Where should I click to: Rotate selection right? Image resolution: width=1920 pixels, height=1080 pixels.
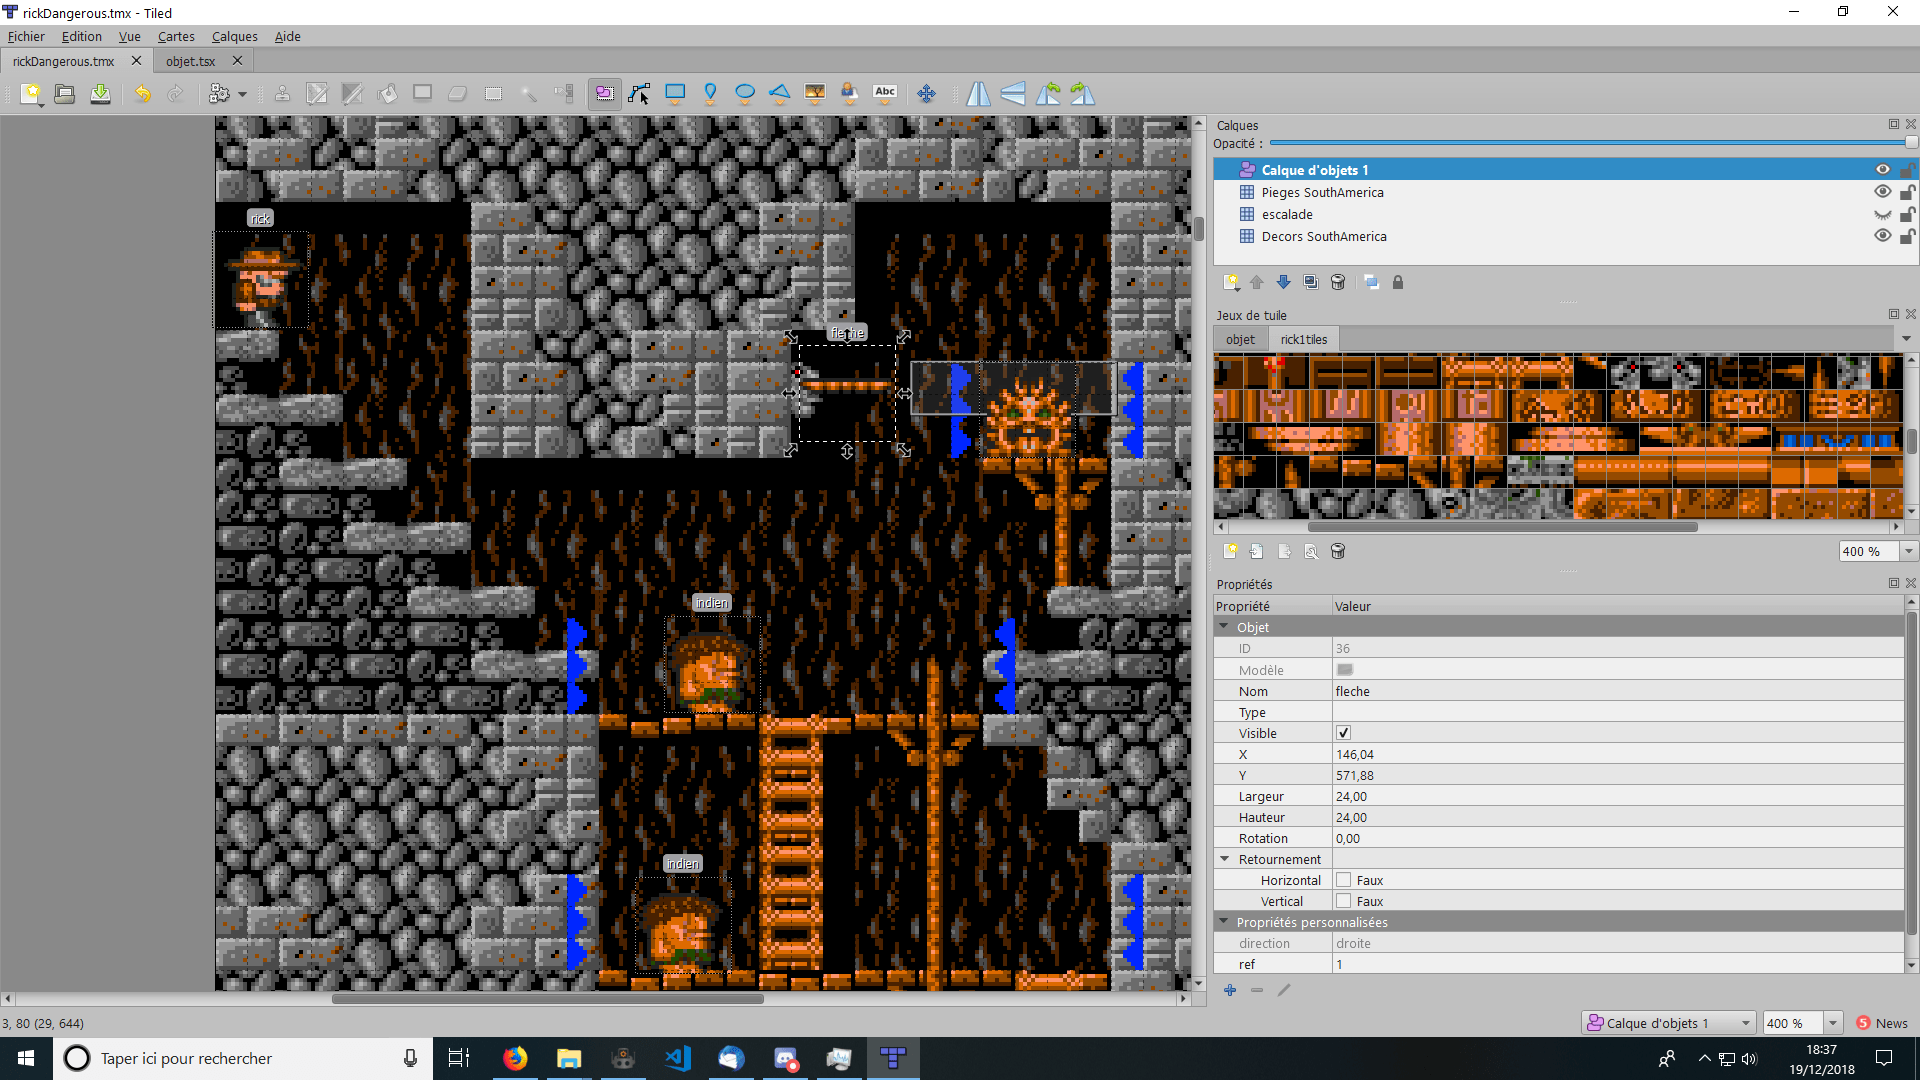(1083, 94)
